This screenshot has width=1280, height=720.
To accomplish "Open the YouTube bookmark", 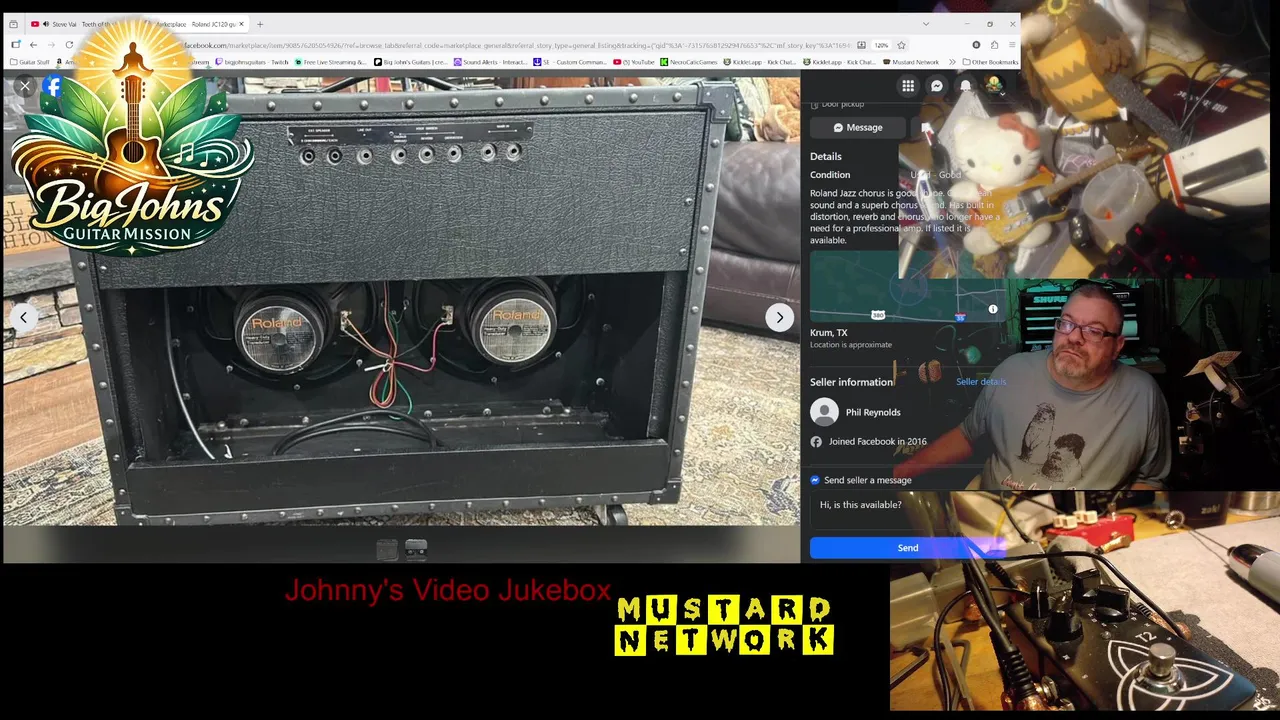I will coord(634,62).
